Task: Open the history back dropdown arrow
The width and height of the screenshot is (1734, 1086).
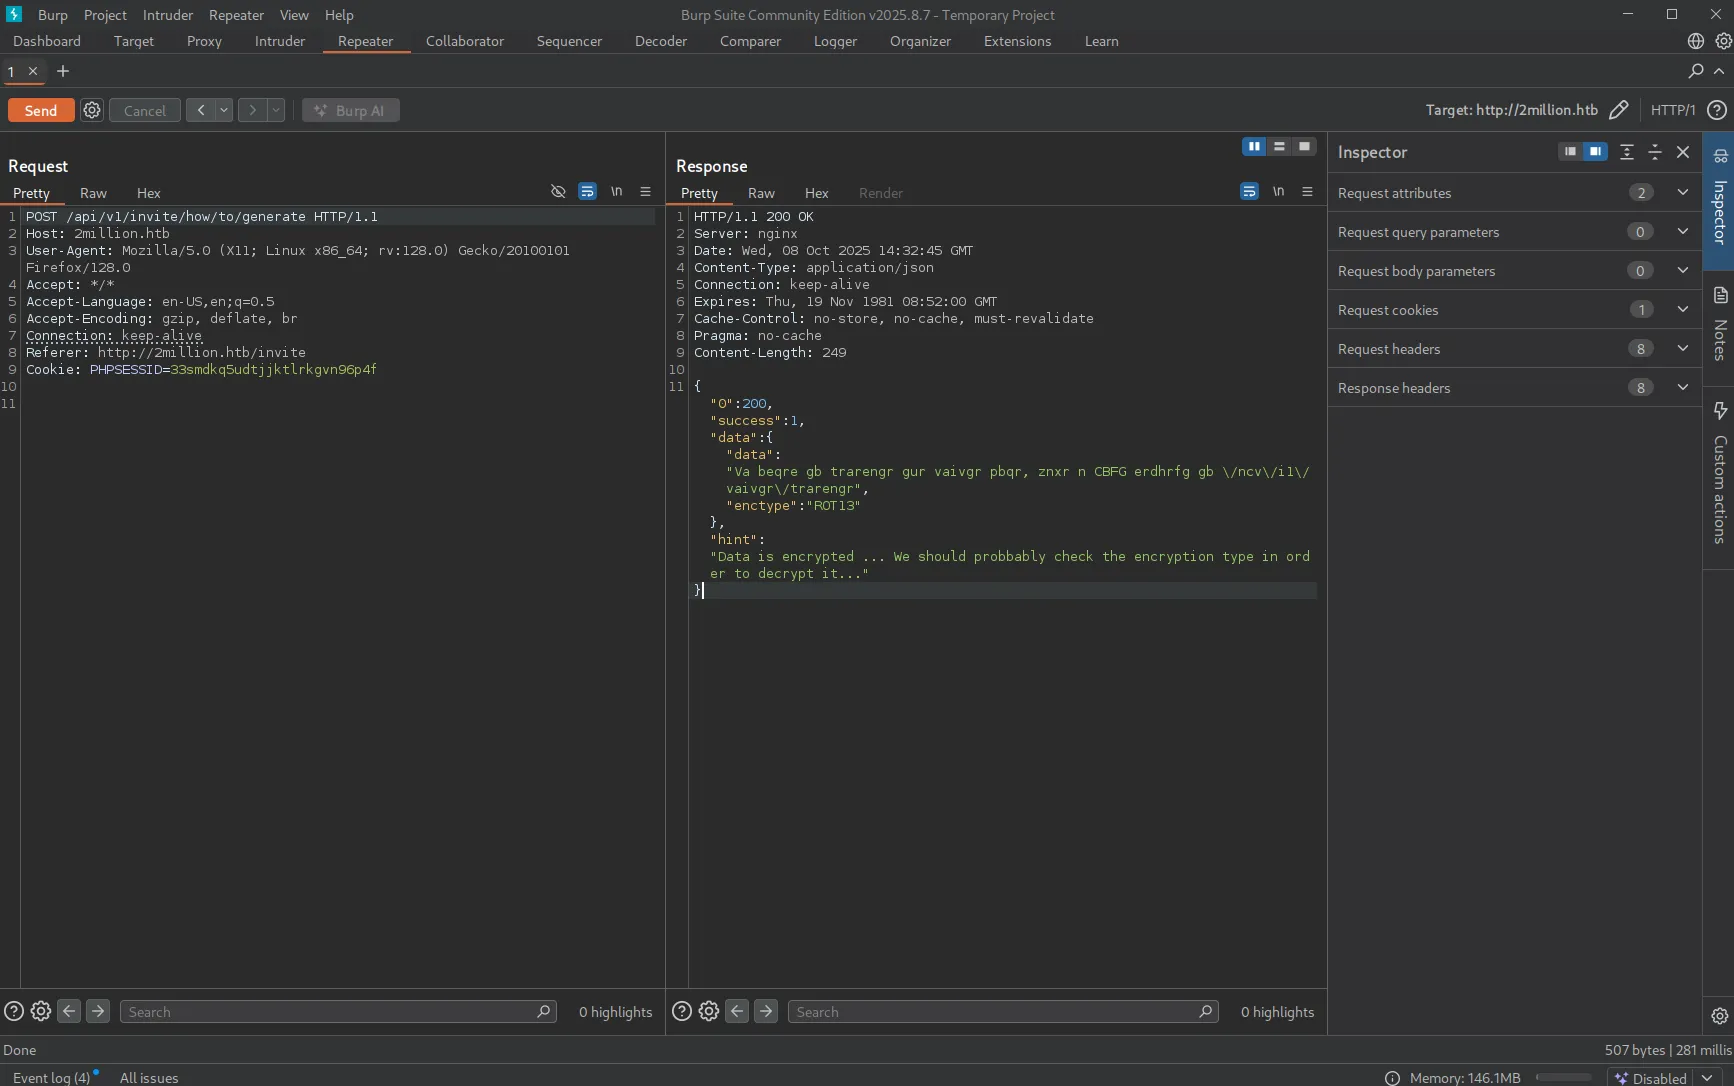Action: 224,110
